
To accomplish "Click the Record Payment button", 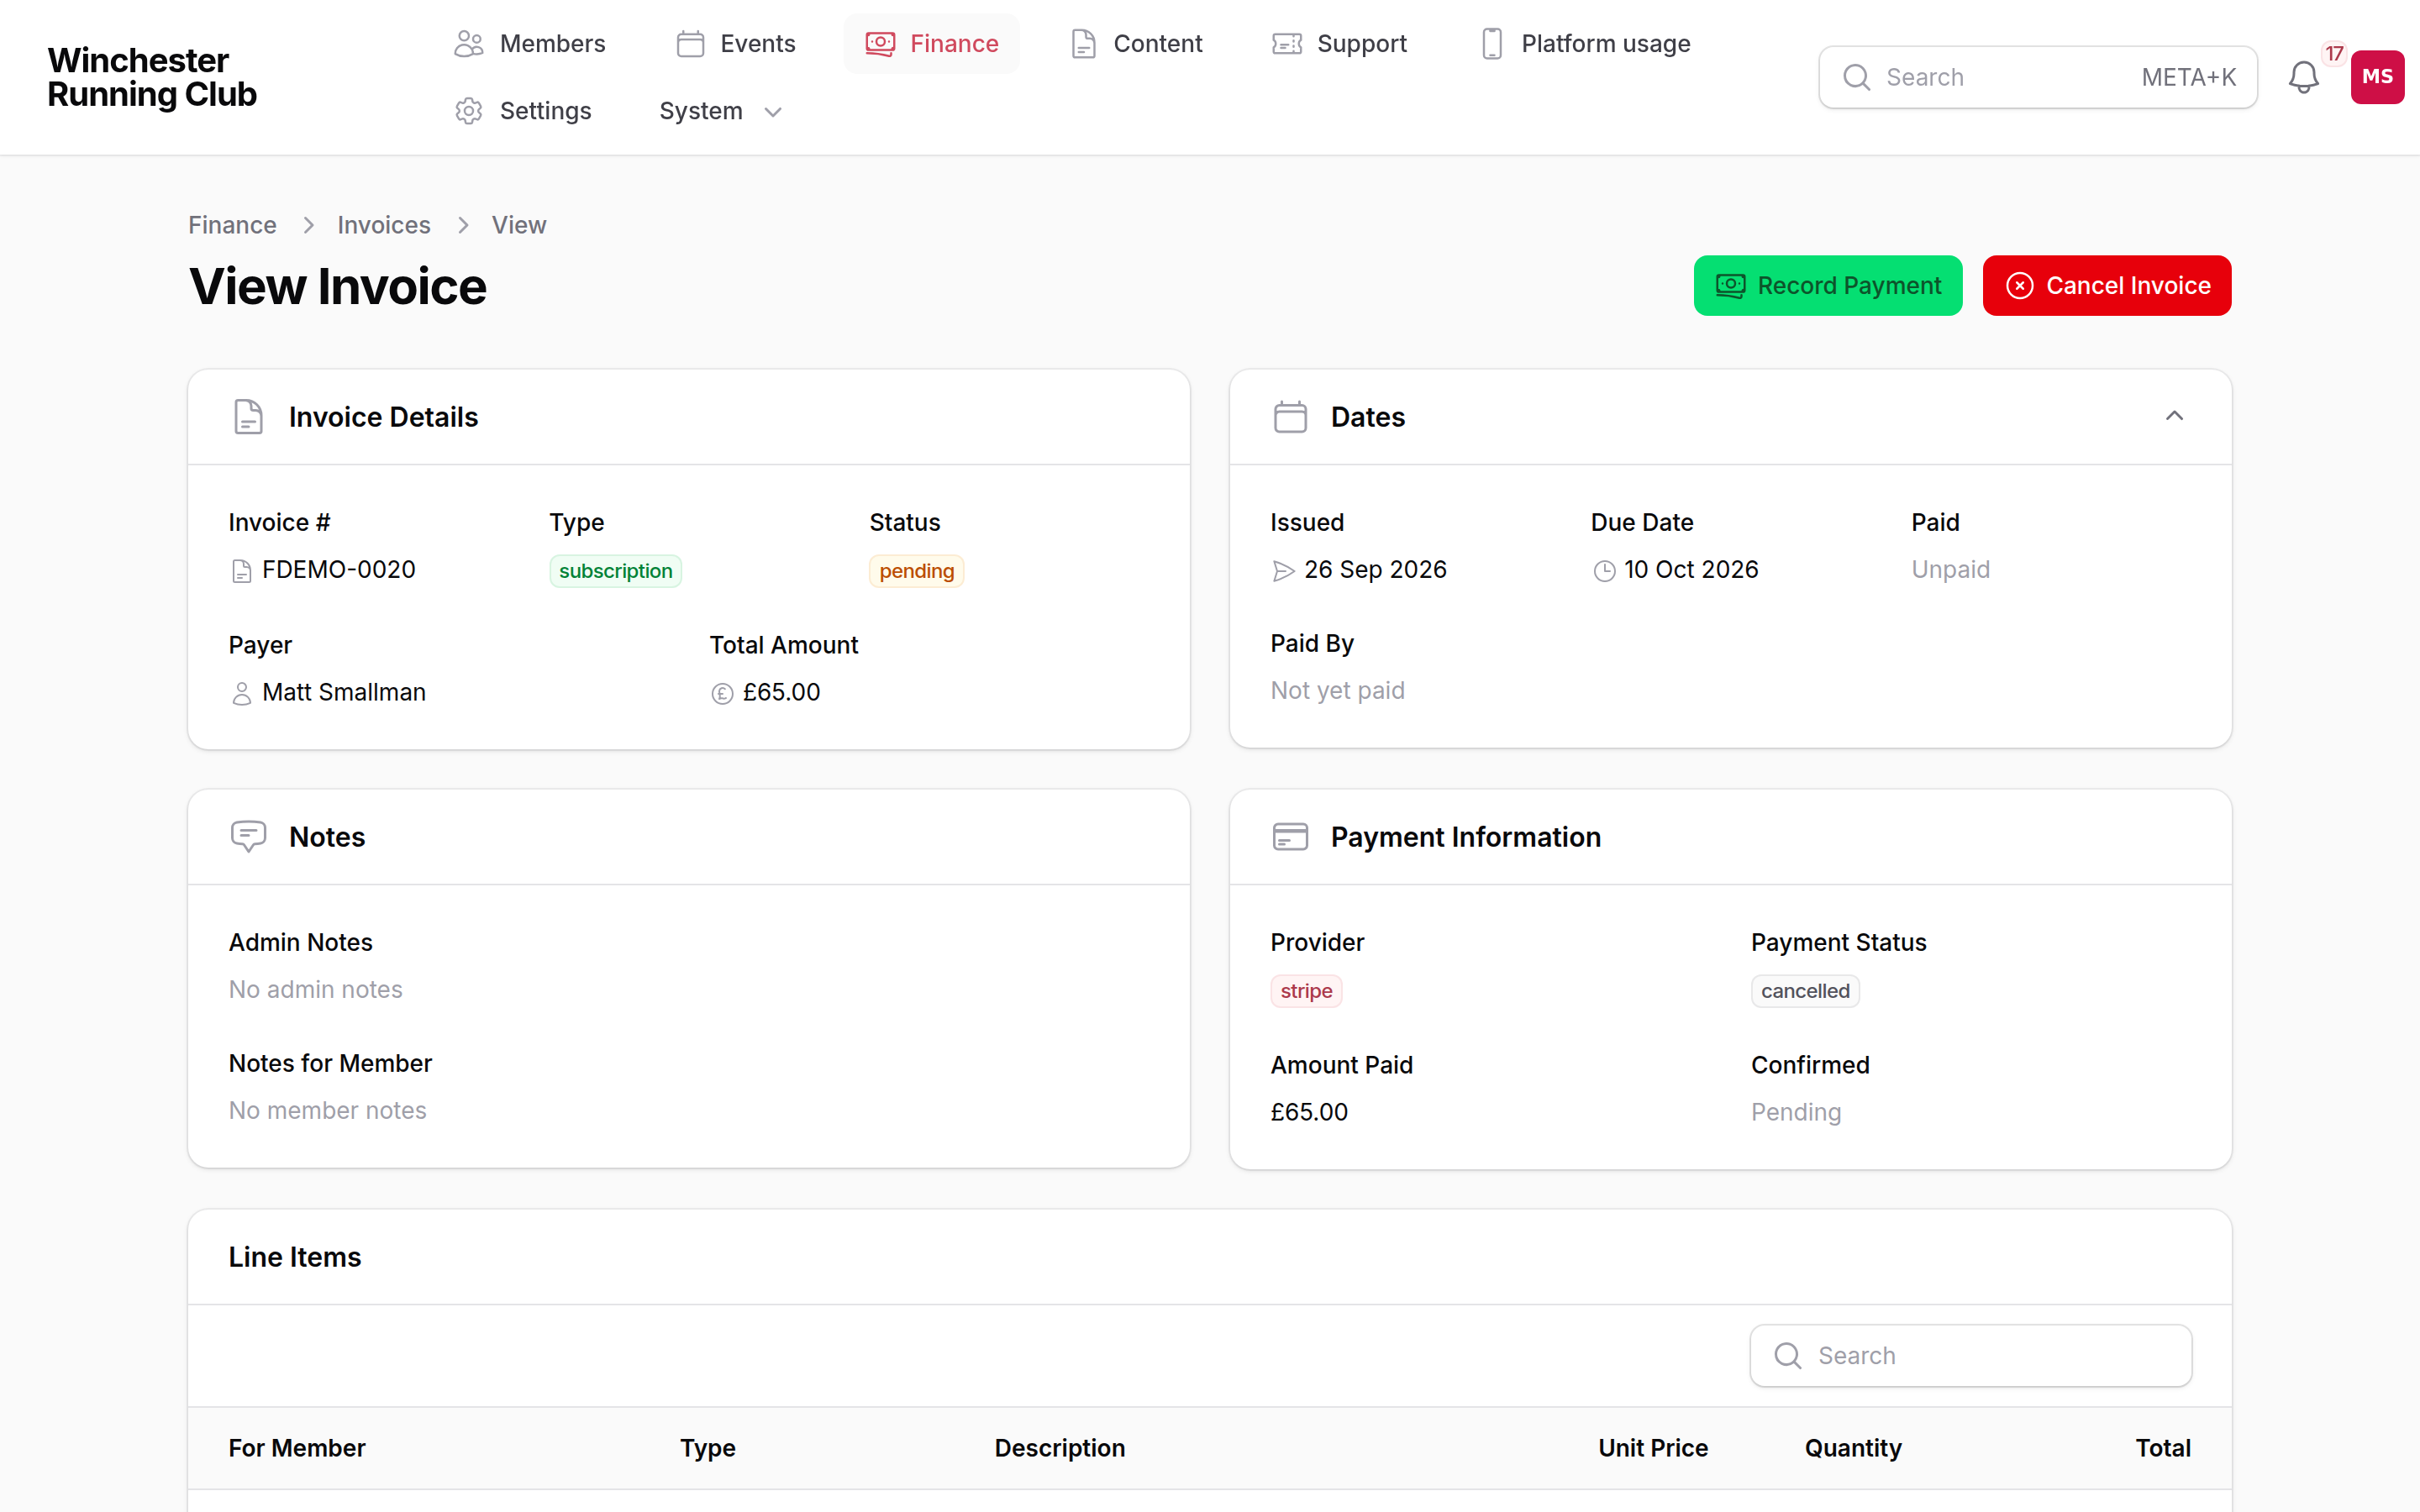I will (1828, 286).
